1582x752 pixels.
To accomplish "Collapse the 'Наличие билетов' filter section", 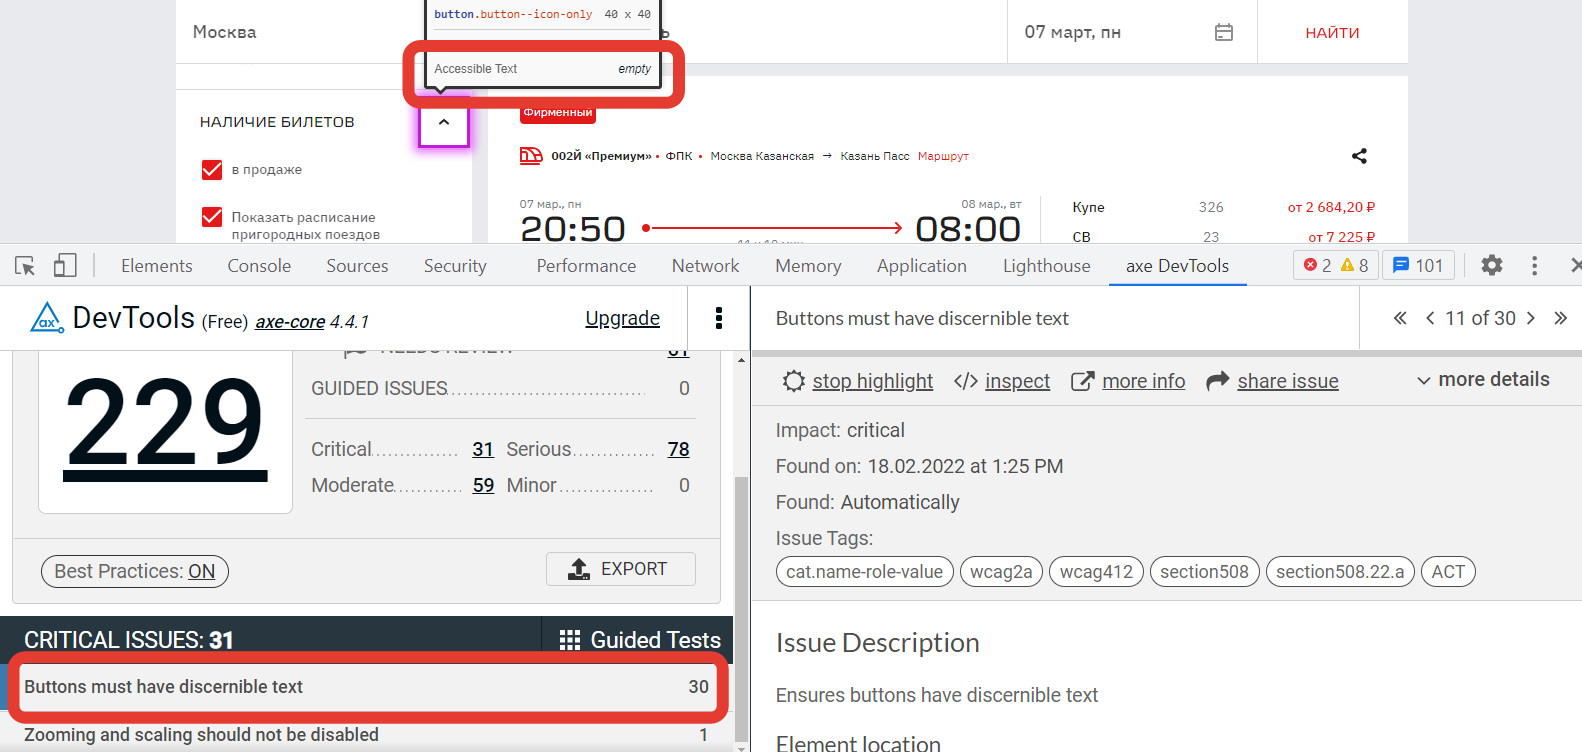I will click(x=444, y=122).
